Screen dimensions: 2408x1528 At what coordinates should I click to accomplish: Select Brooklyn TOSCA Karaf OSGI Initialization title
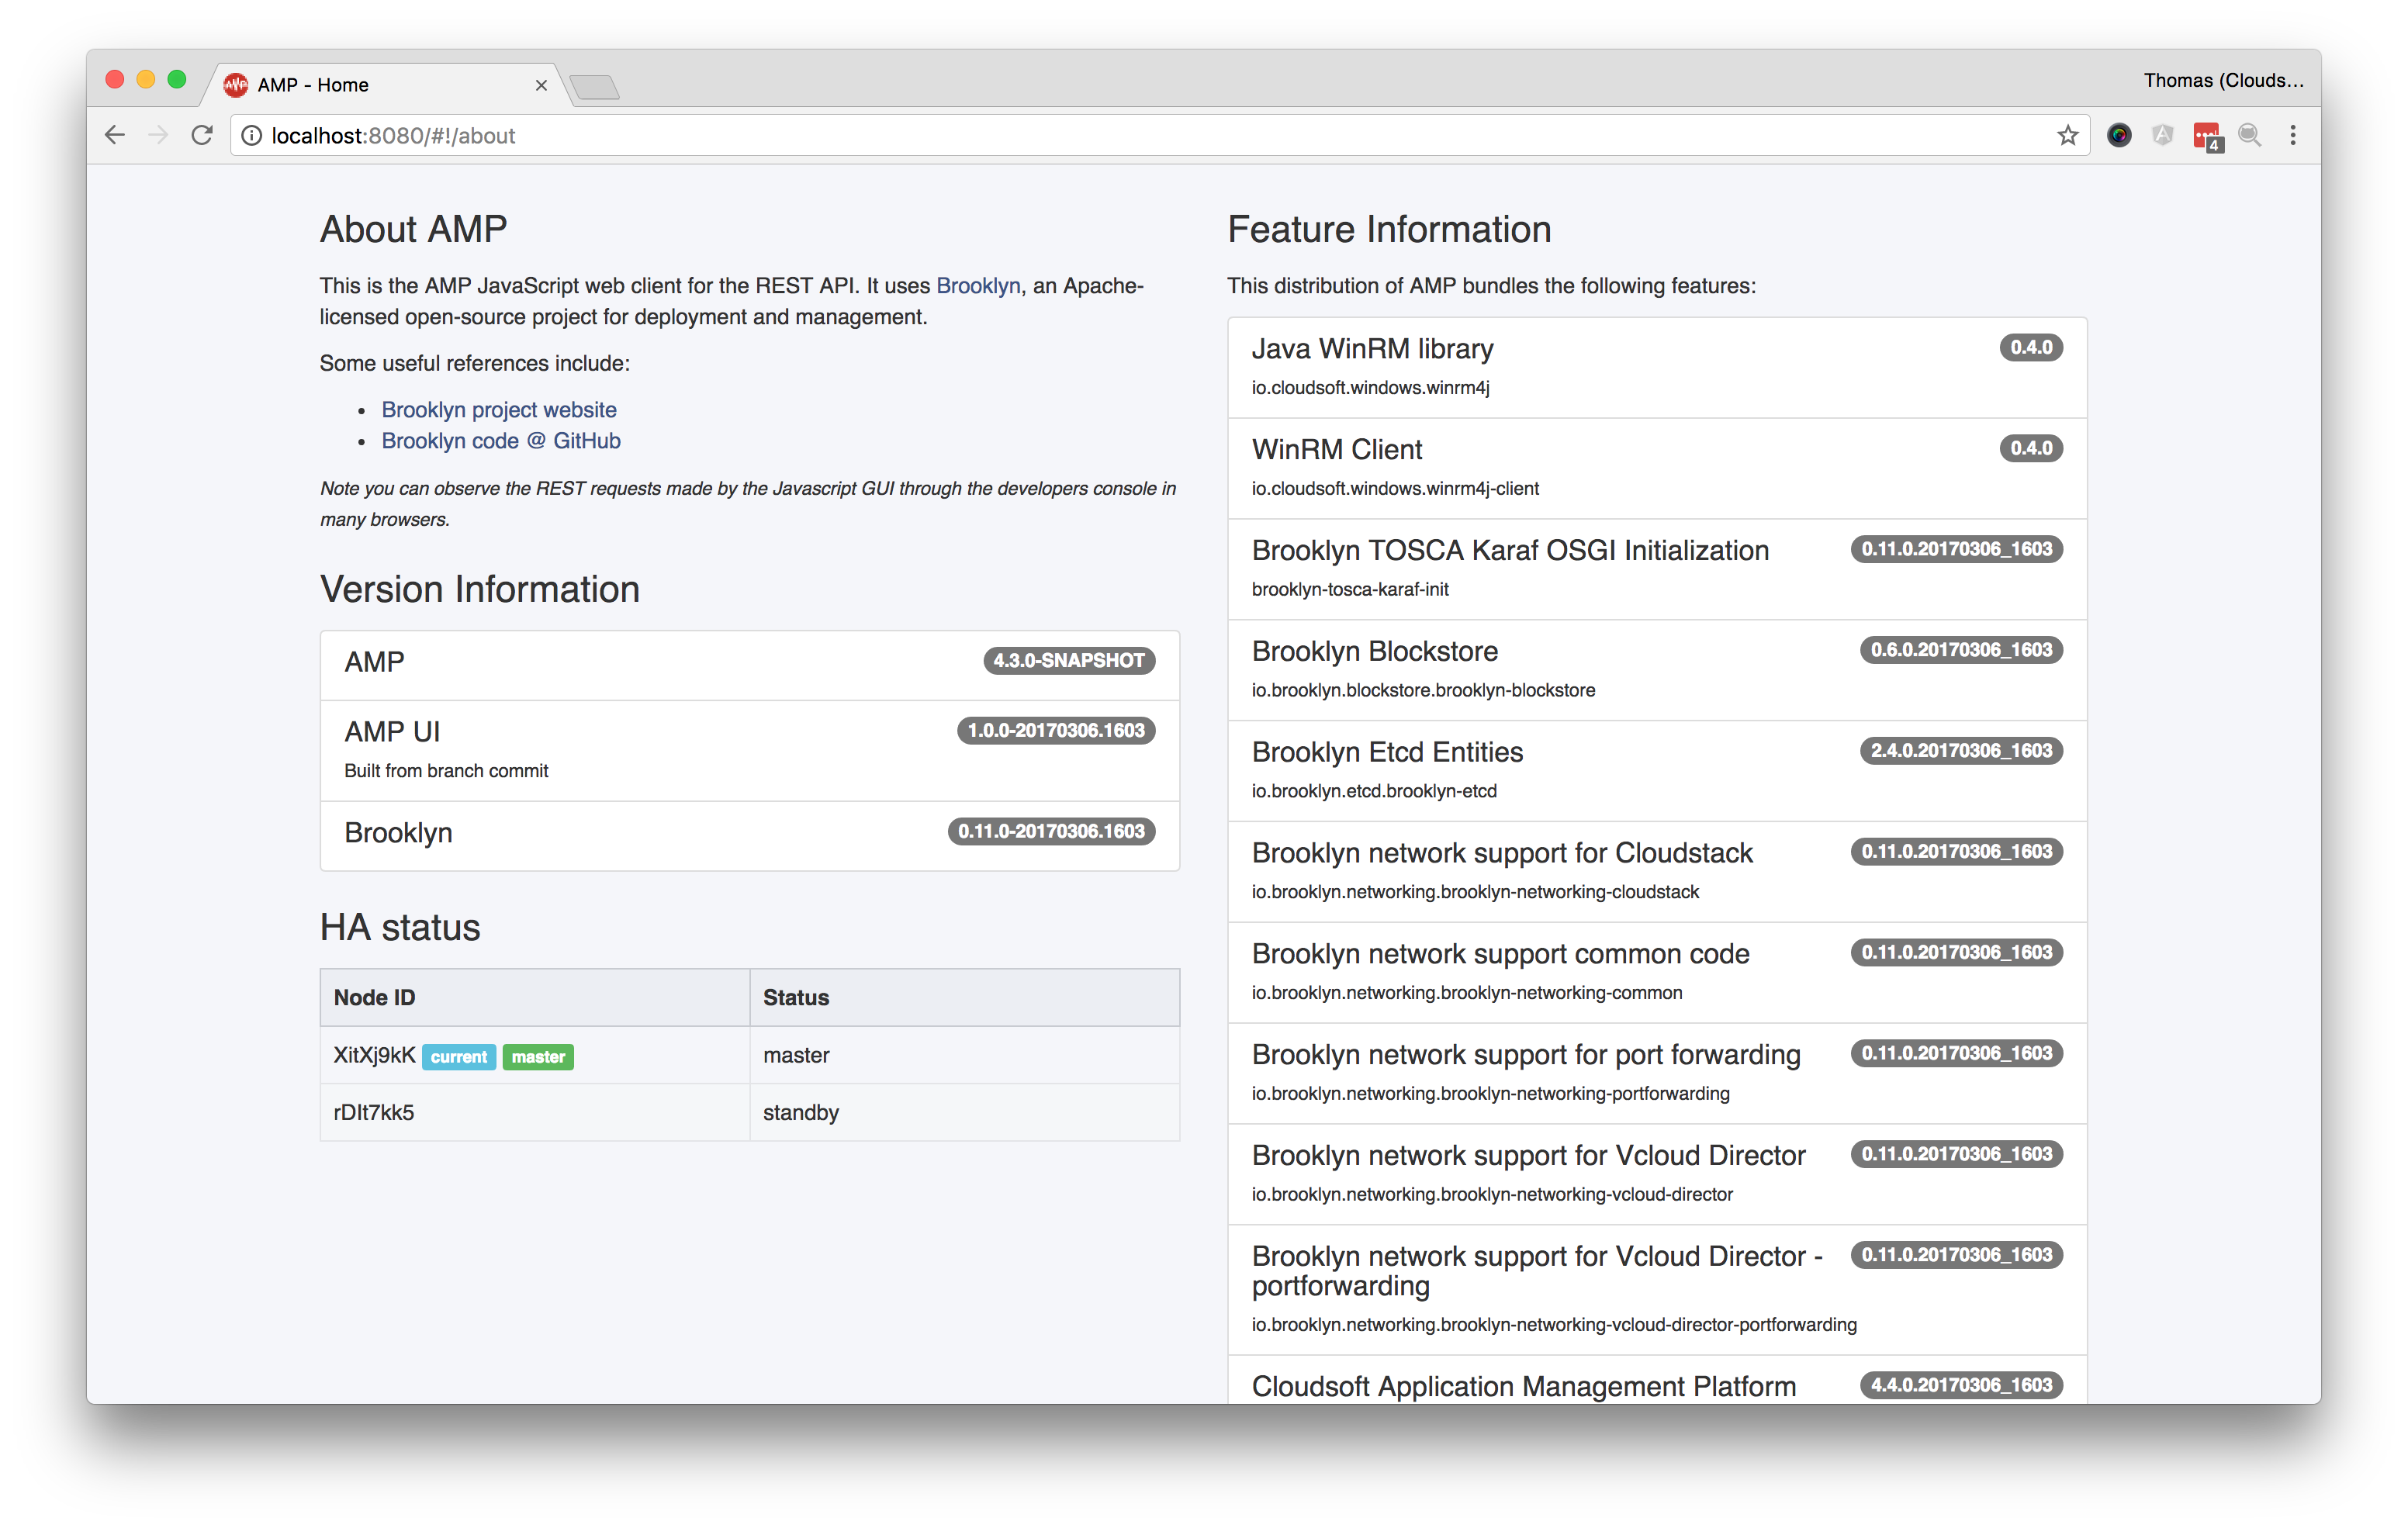point(1510,551)
